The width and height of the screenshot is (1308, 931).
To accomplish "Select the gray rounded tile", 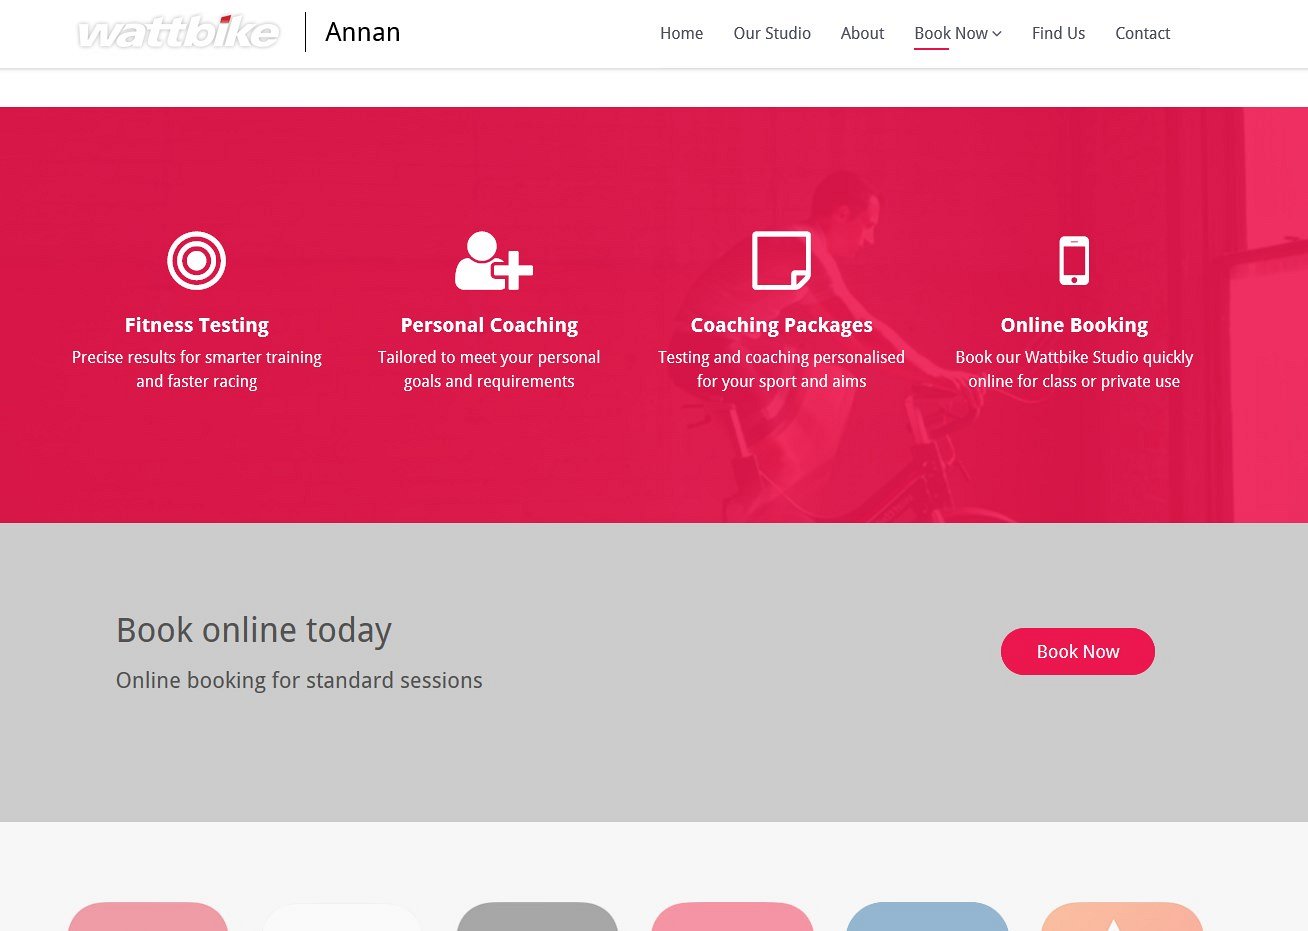I will click(537, 917).
